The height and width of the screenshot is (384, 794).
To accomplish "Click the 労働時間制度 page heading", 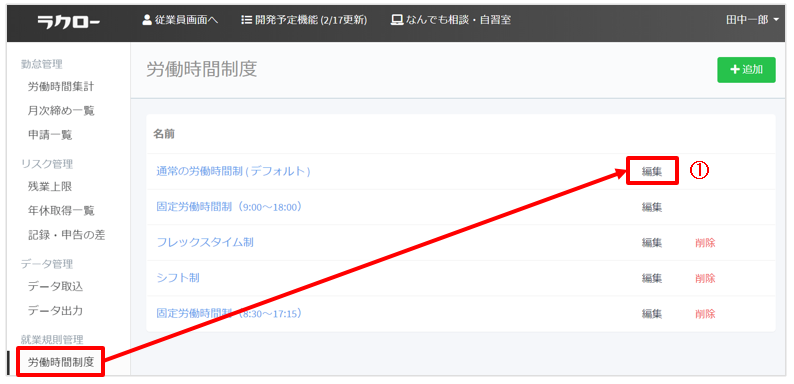I will (202, 70).
